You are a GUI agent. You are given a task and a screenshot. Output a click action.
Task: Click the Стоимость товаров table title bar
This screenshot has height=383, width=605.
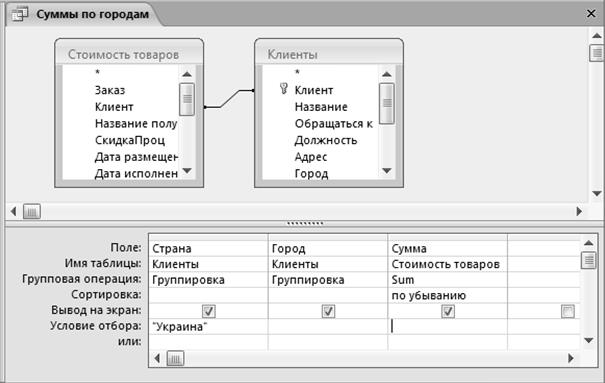(x=129, y=54)
